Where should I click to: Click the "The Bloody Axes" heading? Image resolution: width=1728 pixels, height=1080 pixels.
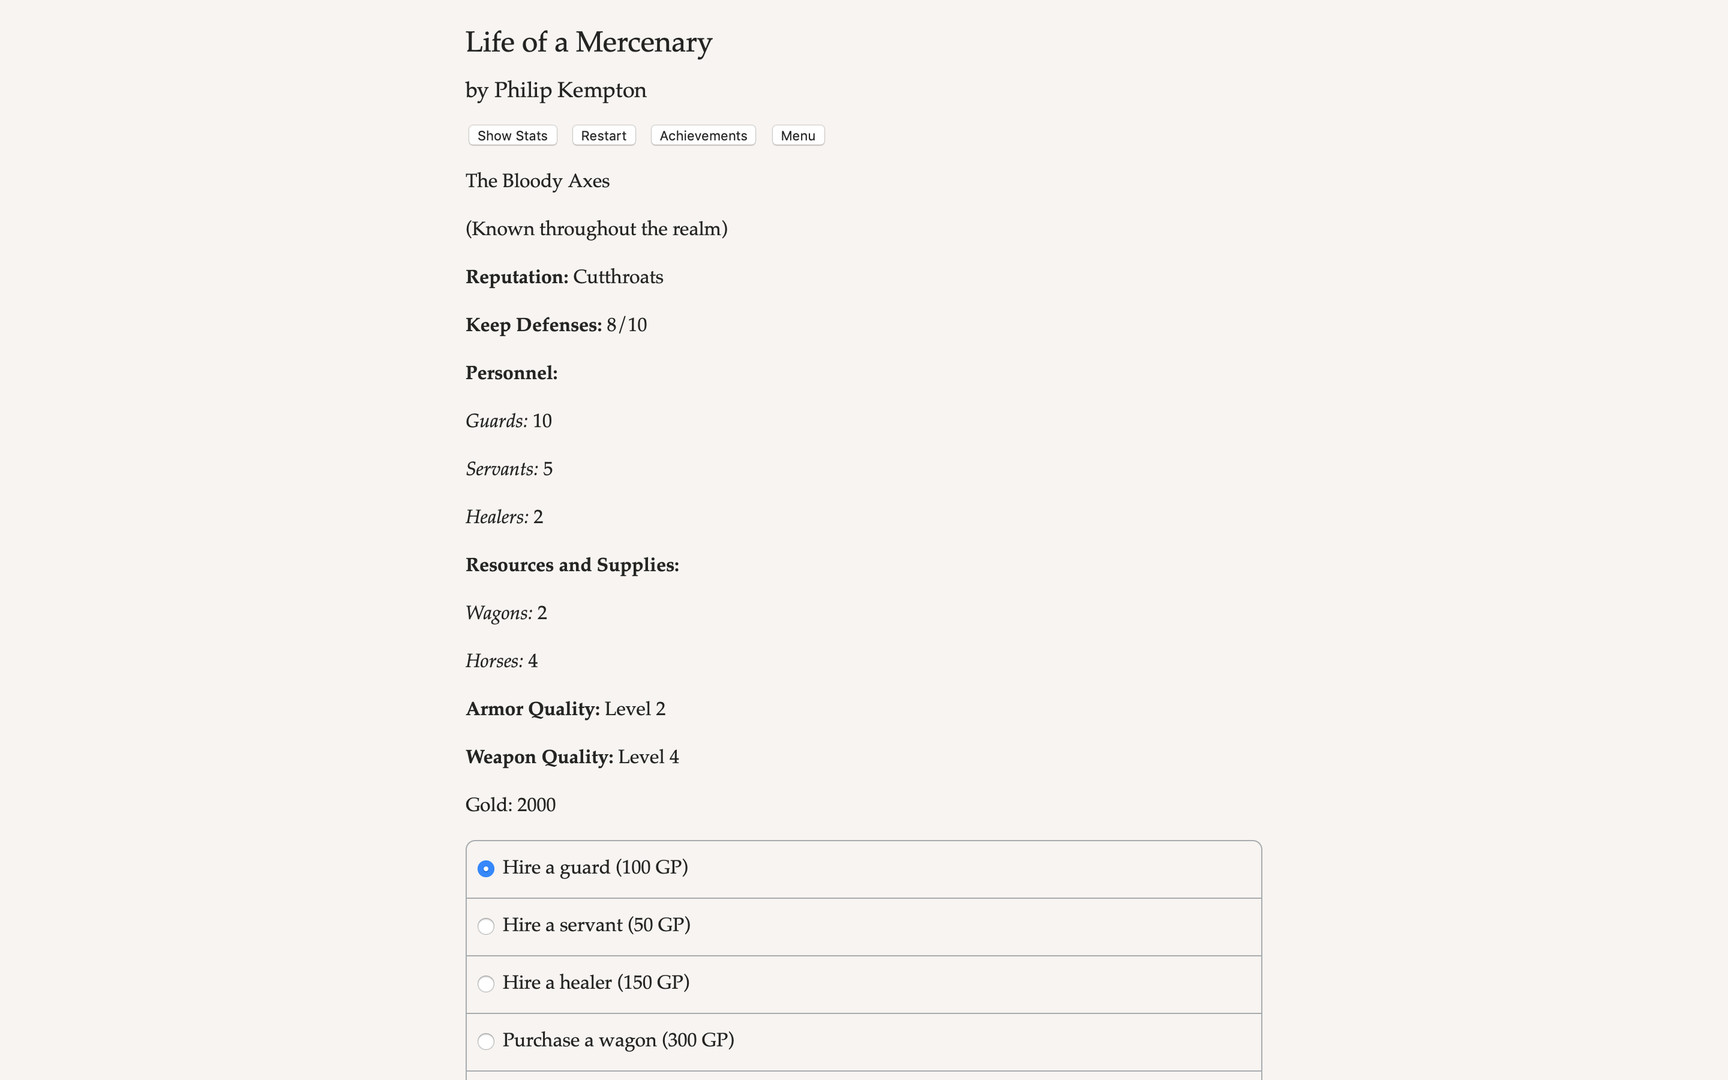(x=537, y=181)
